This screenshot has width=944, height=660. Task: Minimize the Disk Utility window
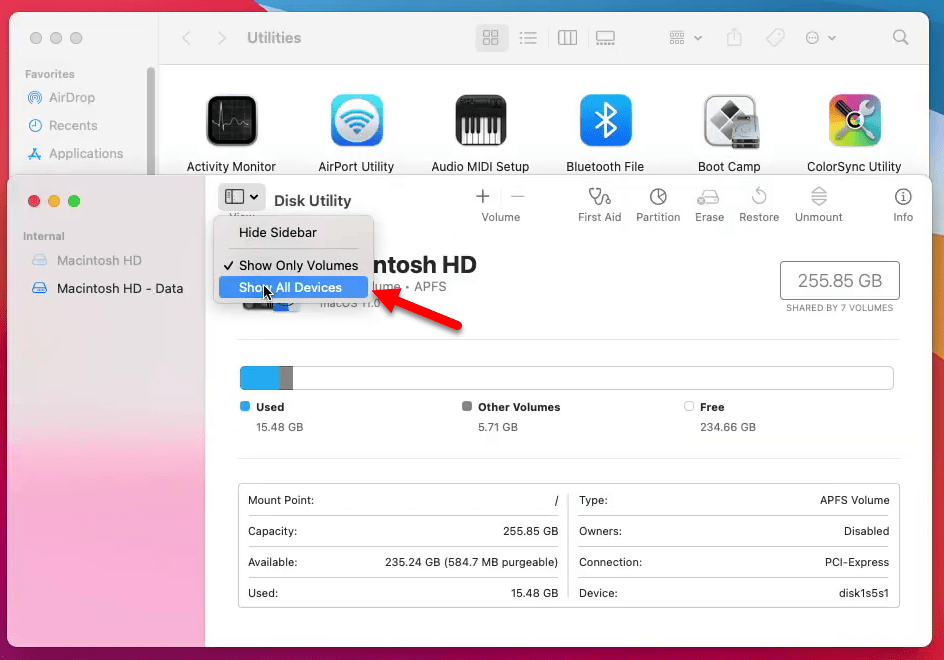(x=54, y=201)
